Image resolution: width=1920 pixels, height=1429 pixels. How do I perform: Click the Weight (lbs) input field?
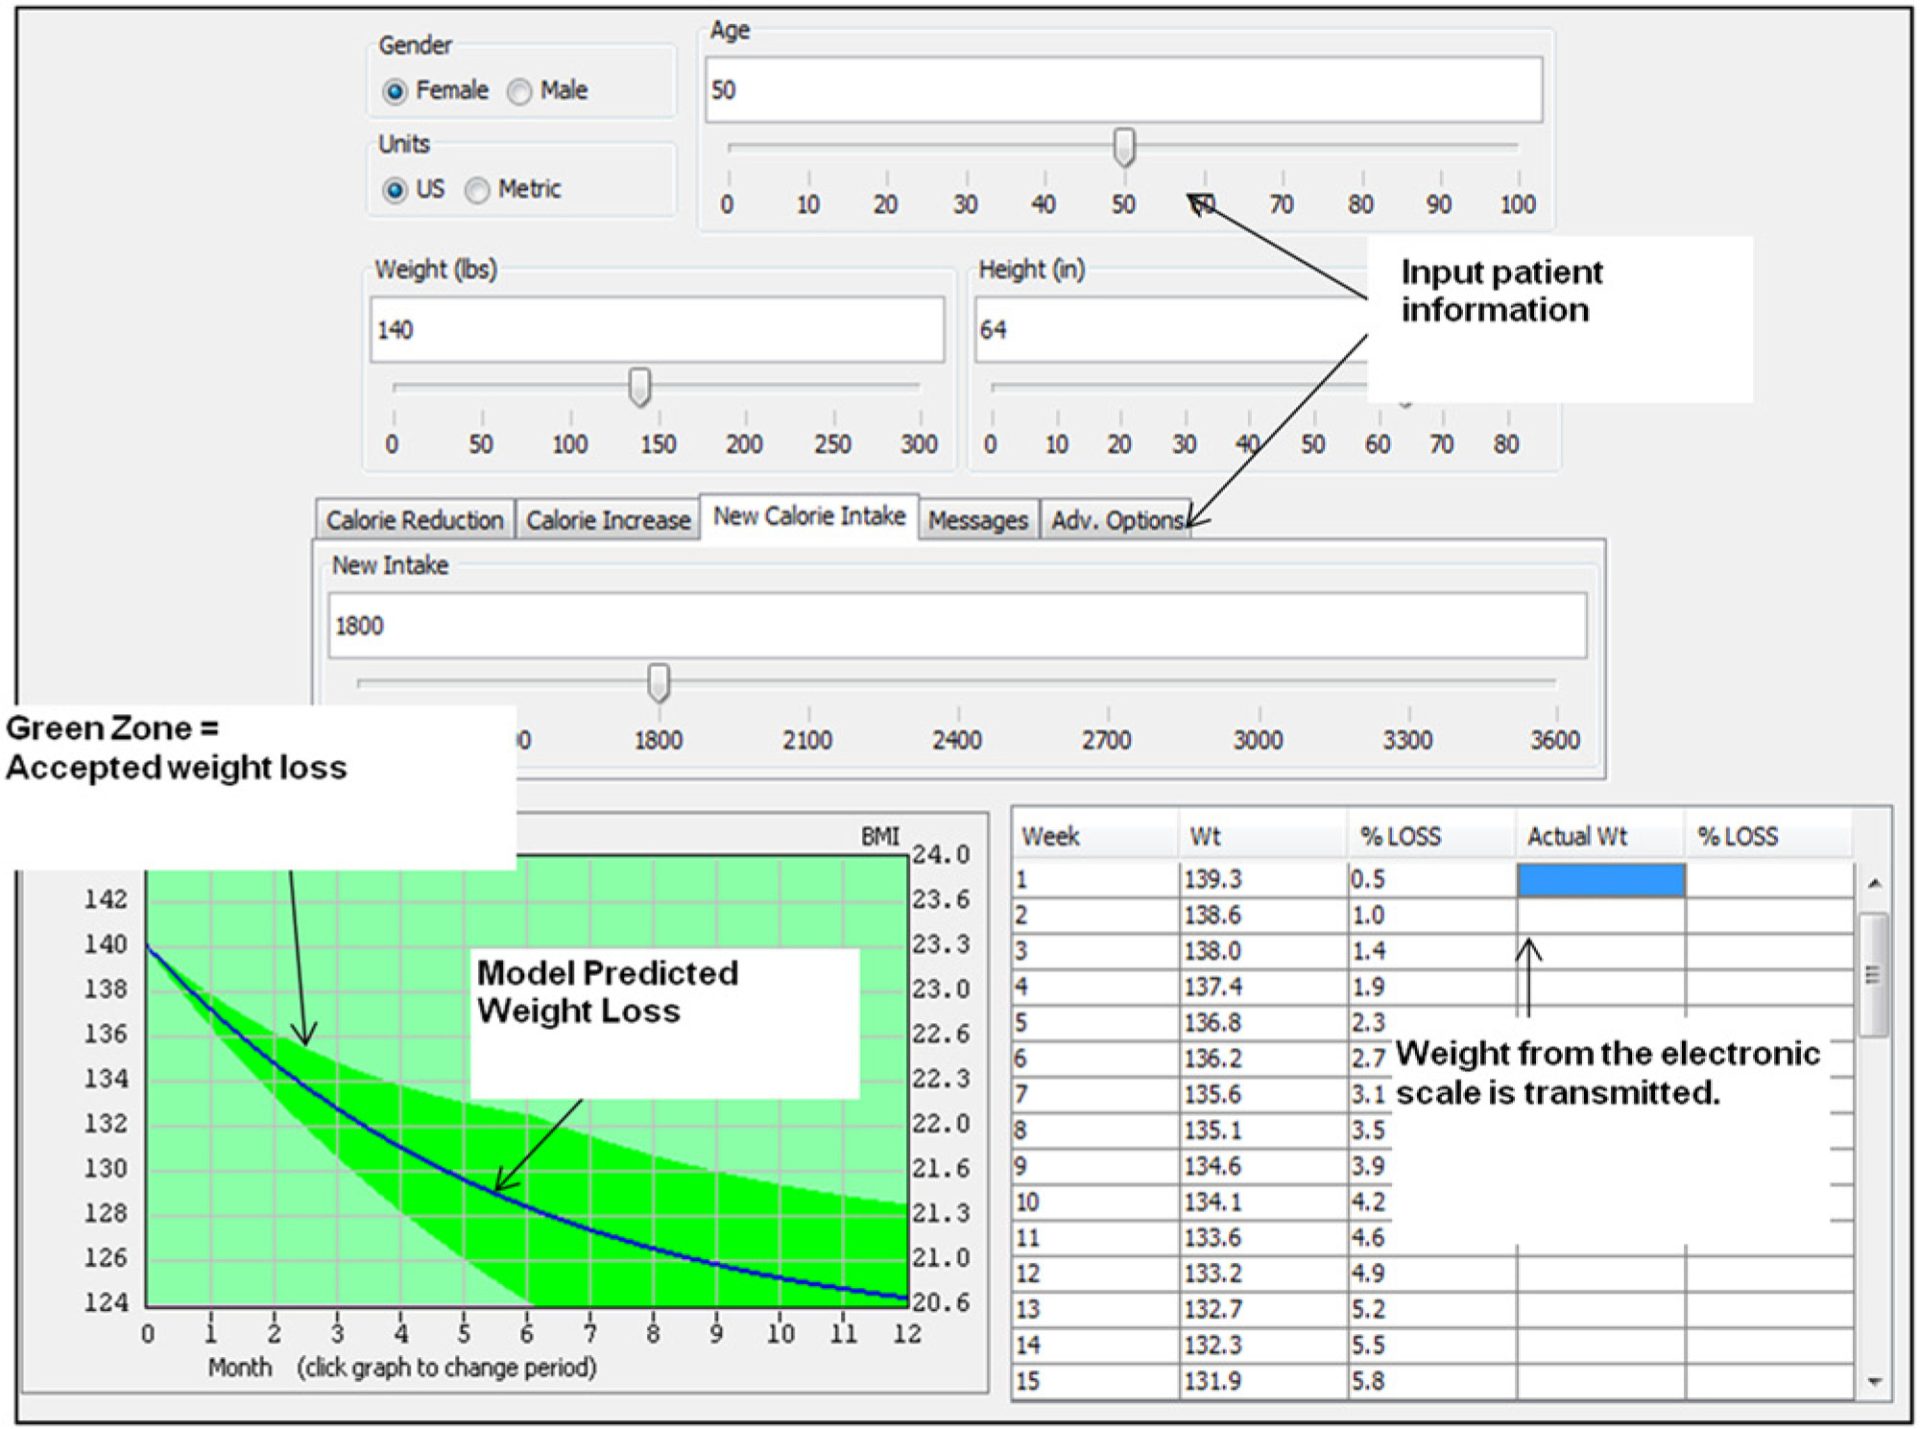(656, 330)
